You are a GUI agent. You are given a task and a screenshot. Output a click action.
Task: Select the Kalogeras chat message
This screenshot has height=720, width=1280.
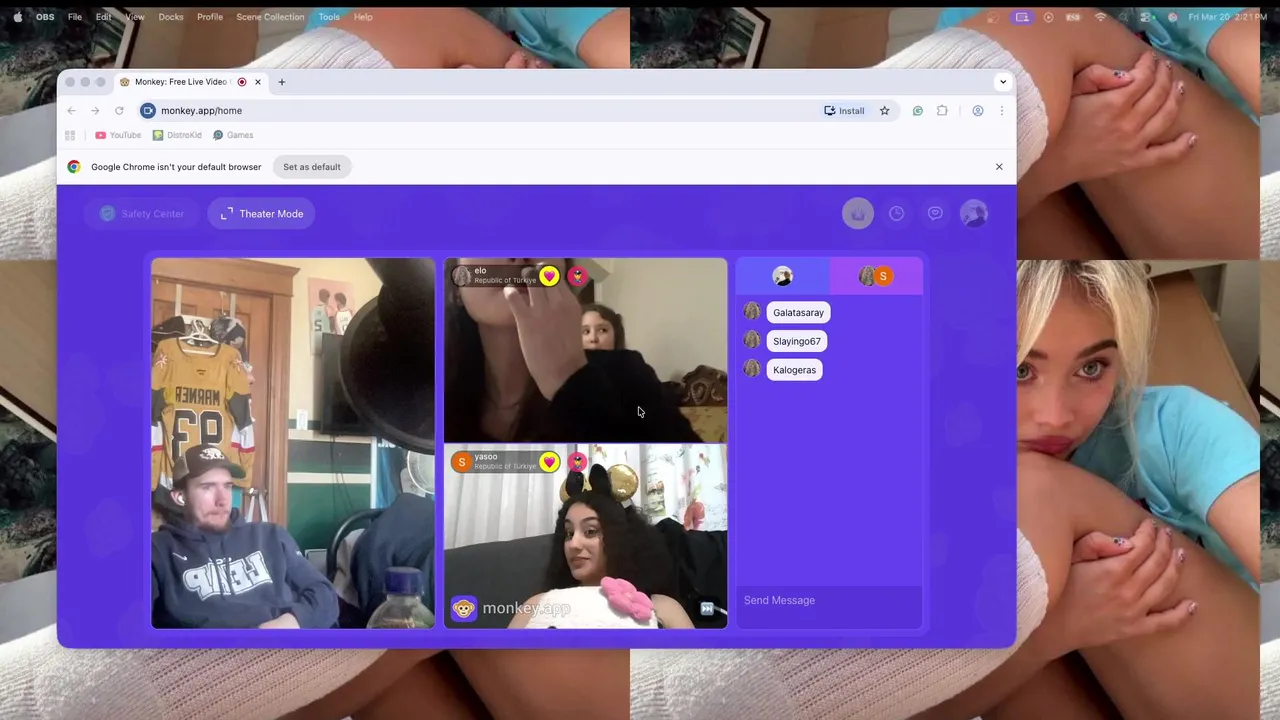click(794, 370)
